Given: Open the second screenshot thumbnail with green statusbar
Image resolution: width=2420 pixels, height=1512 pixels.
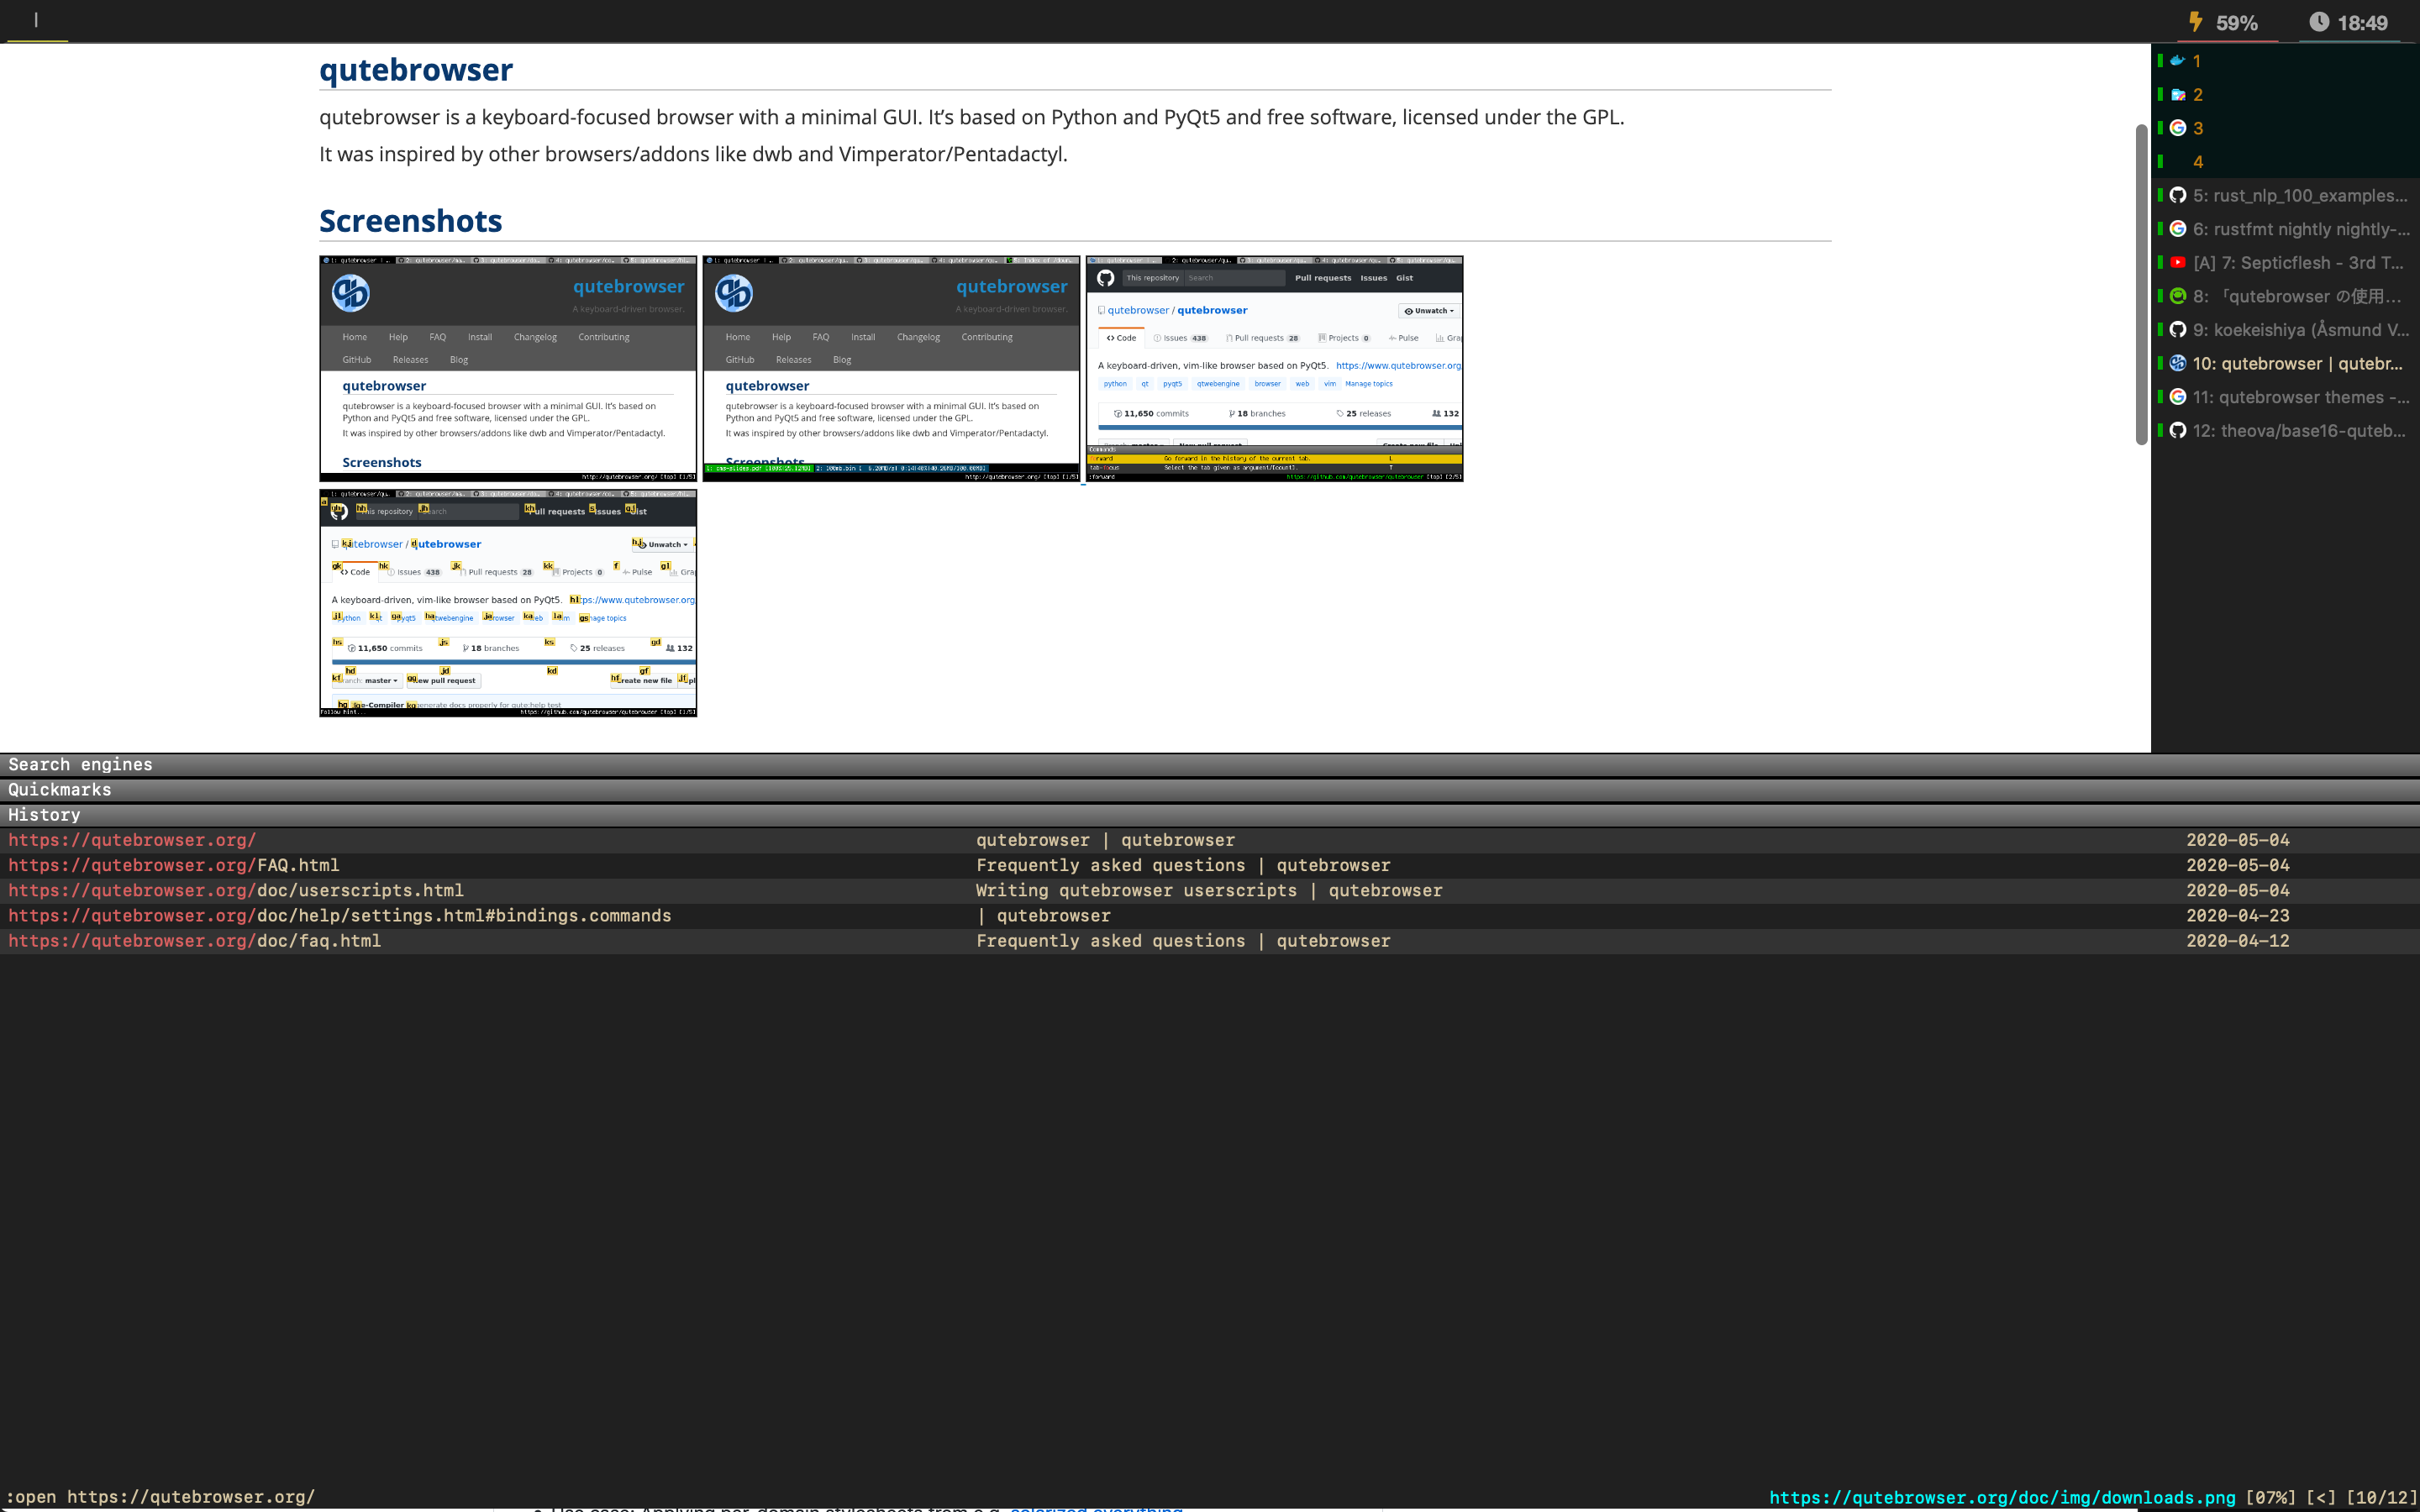Looking at the screenshot, I should click(891, 368).
